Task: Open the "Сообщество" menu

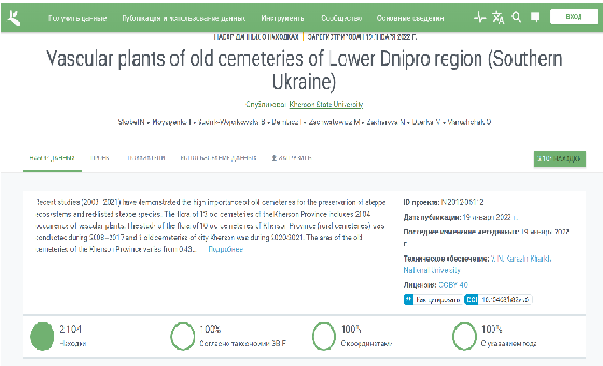Action: (x=341, y=18)
